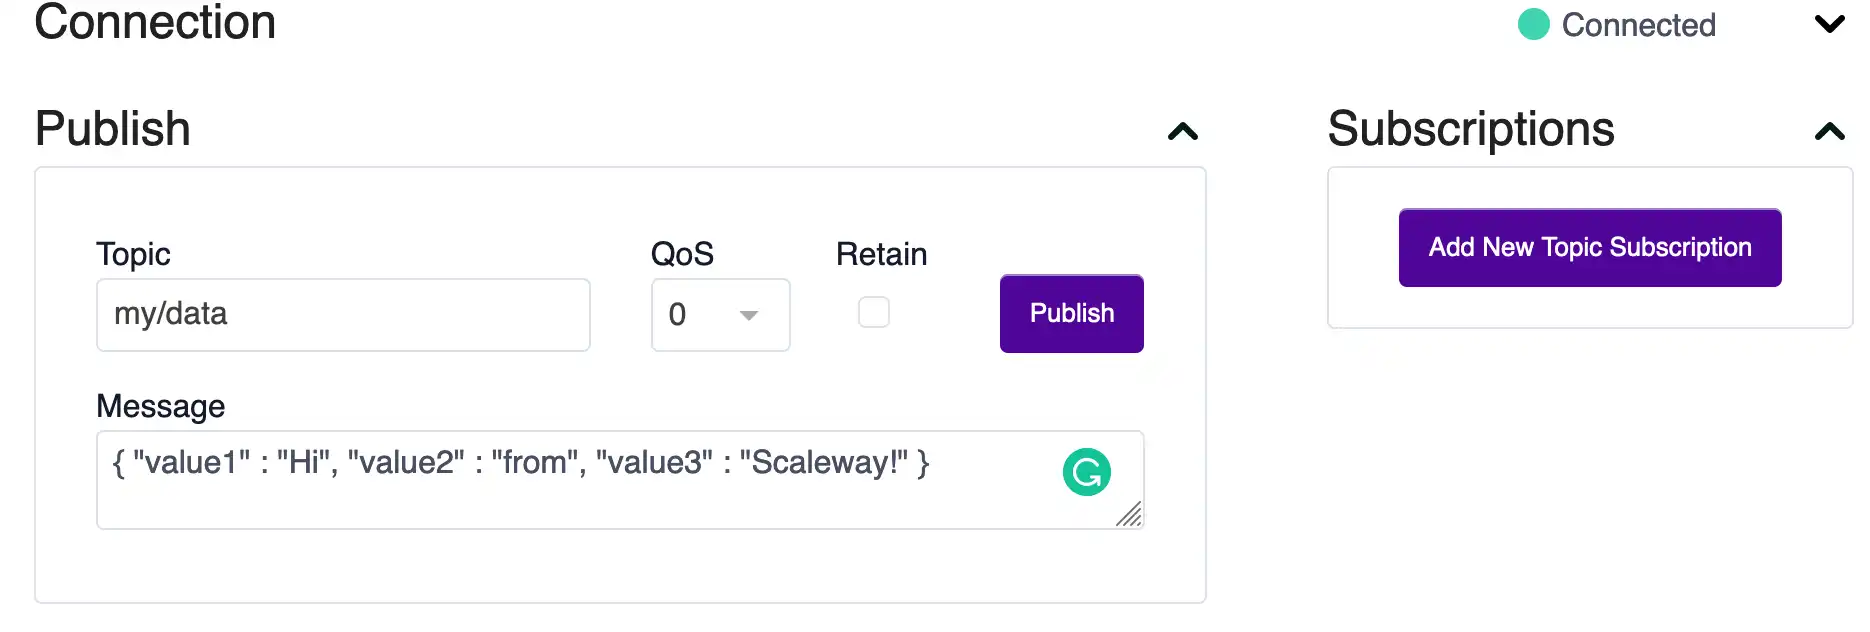Click the Topic field label

point(133,254)
